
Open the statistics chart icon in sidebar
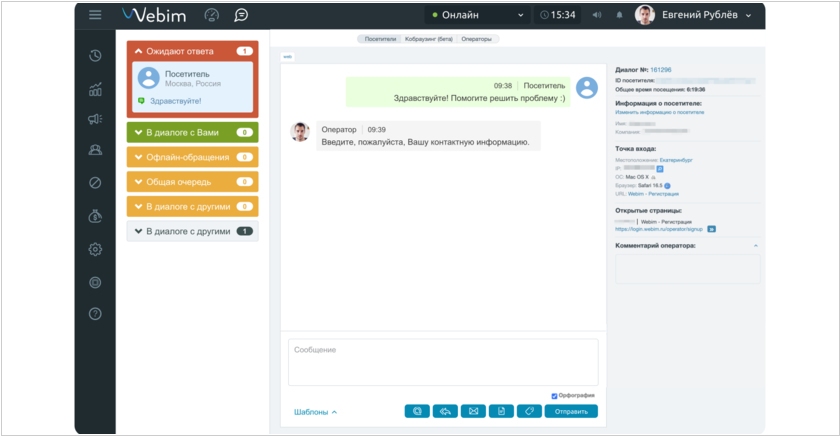tap(95, 89)
